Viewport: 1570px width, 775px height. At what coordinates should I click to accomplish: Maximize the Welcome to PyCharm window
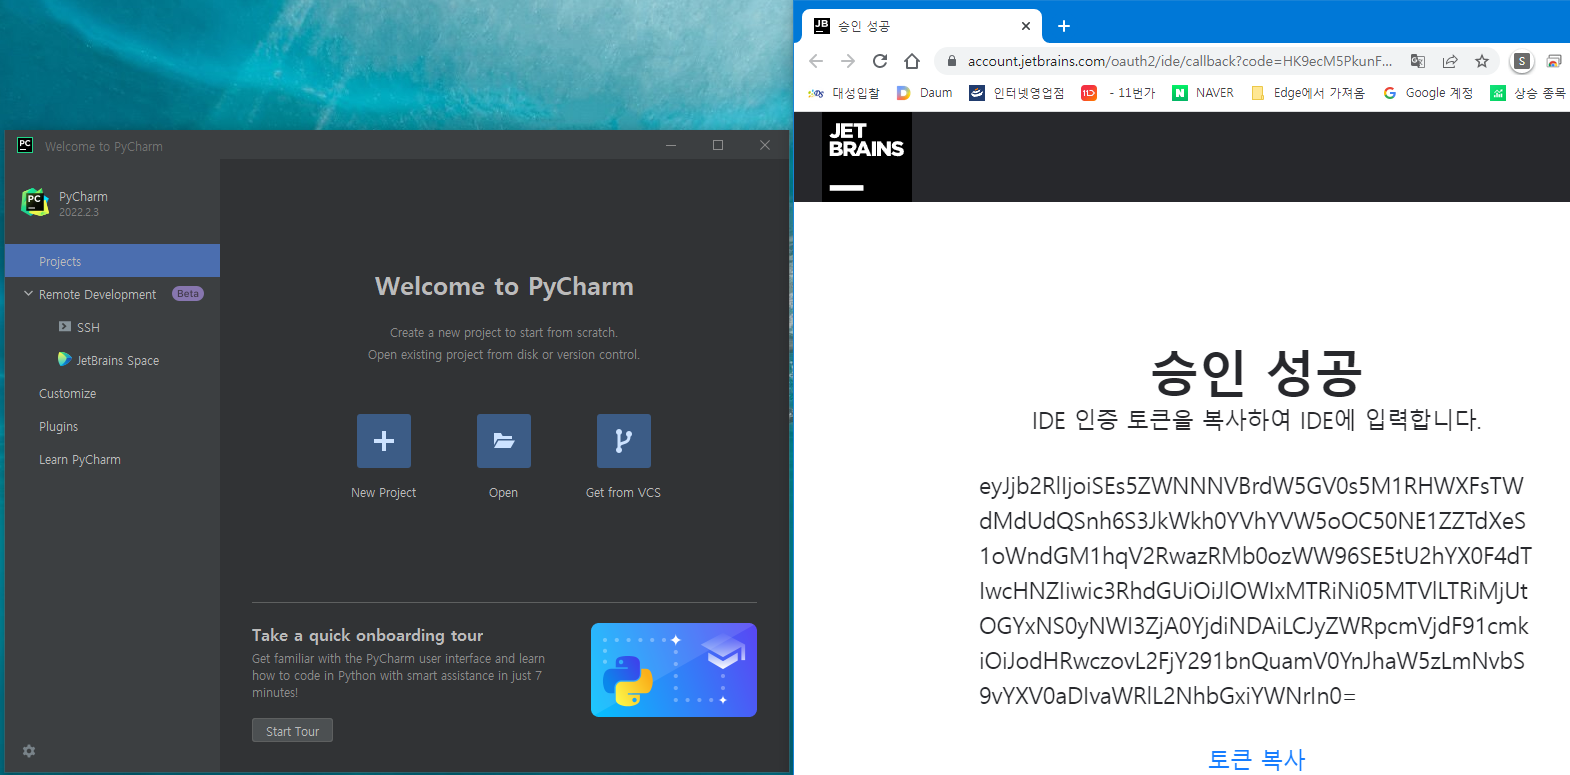point(718,145)
